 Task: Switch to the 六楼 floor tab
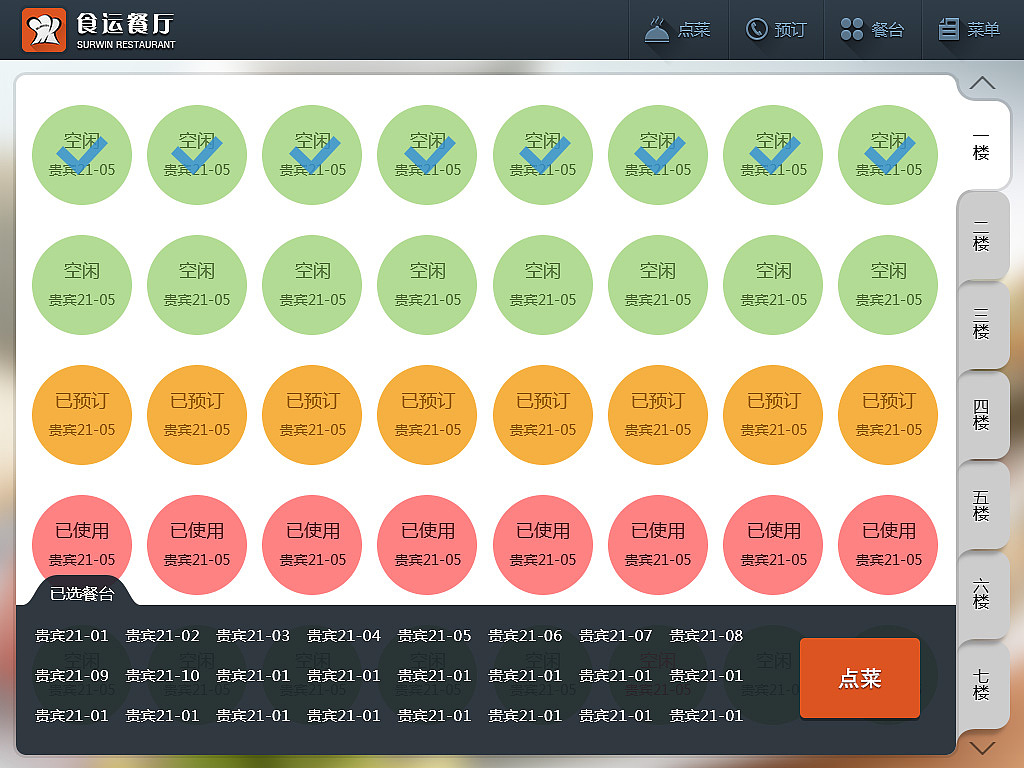click(x=982, y=594)
